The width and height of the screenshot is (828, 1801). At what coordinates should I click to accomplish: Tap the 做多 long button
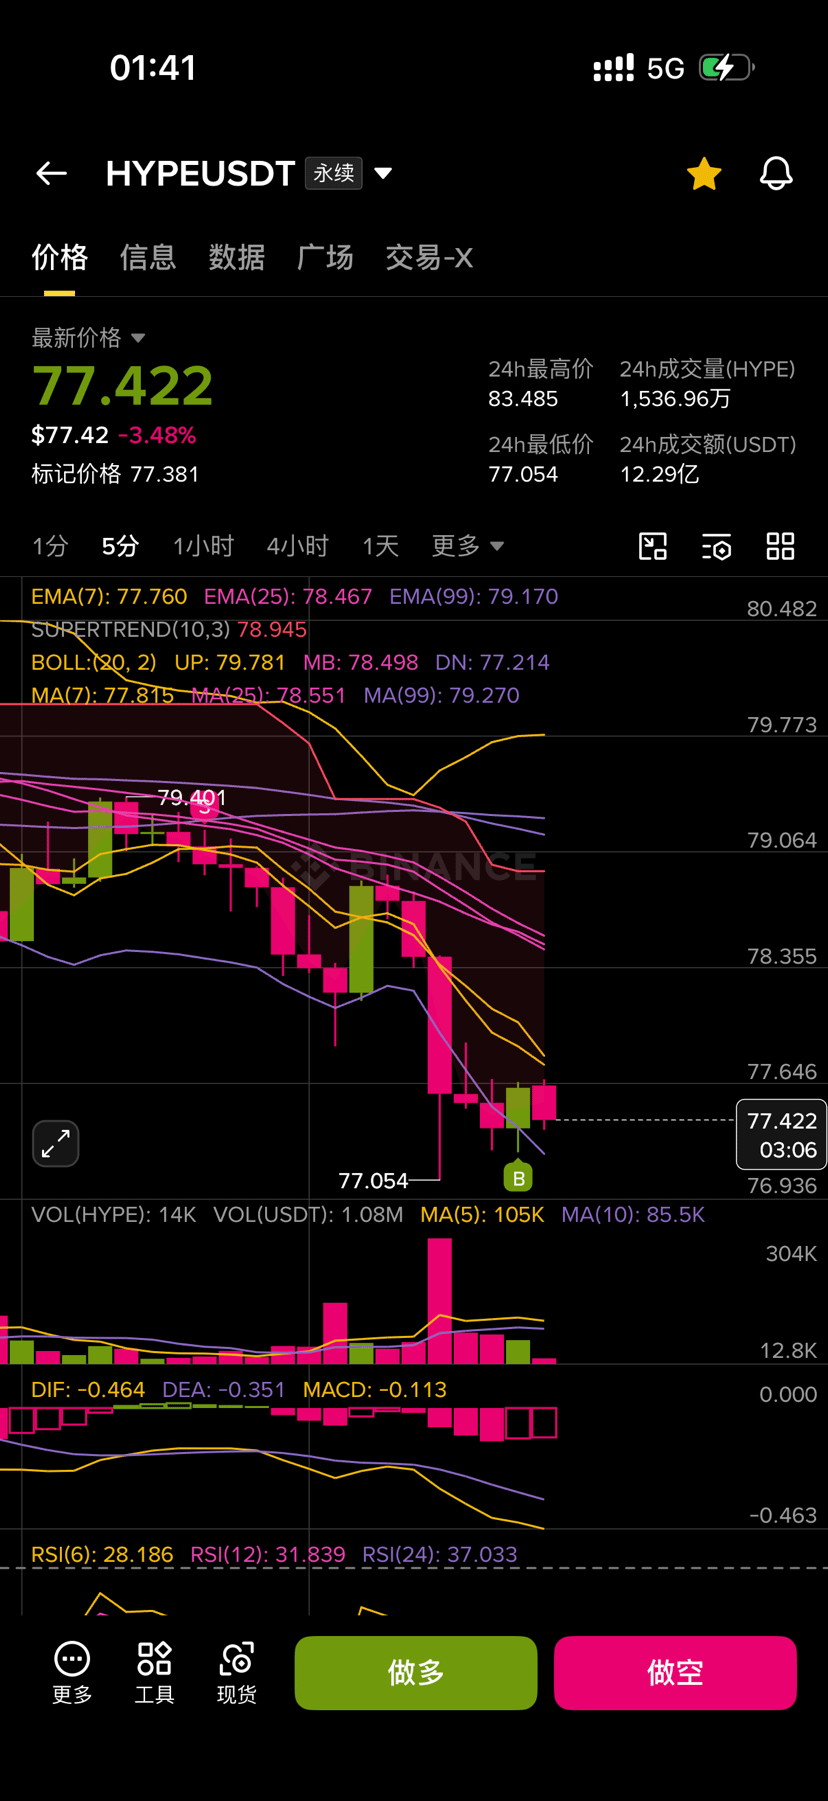[x=416, y=1672]
